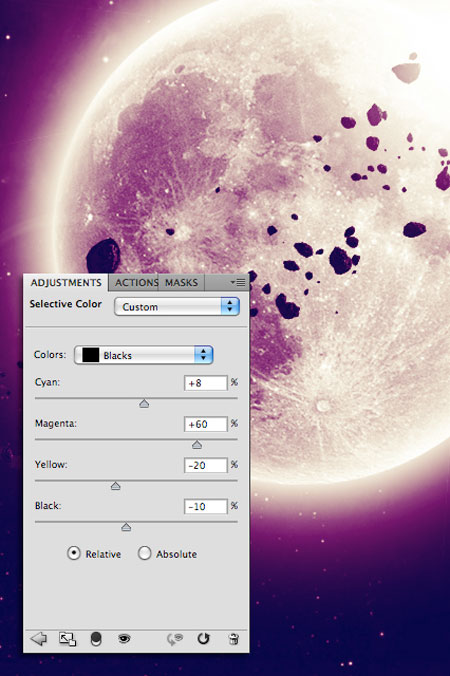Select the Relative radio button

pos(74,553)
